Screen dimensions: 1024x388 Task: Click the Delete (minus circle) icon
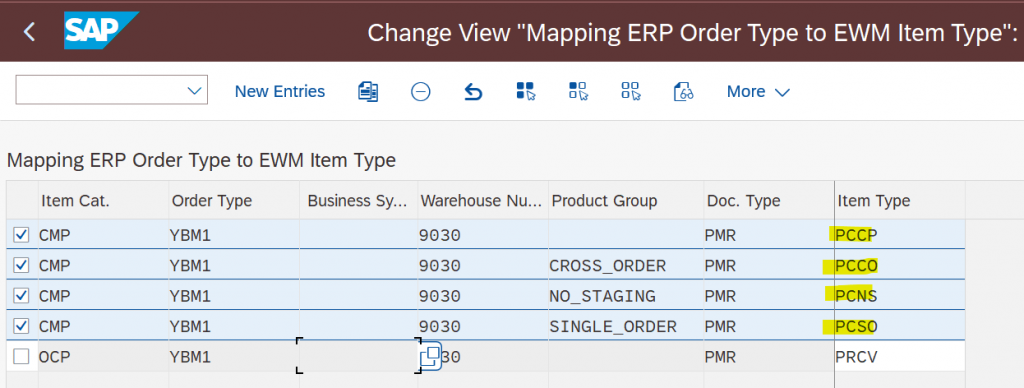pos(421,91)
